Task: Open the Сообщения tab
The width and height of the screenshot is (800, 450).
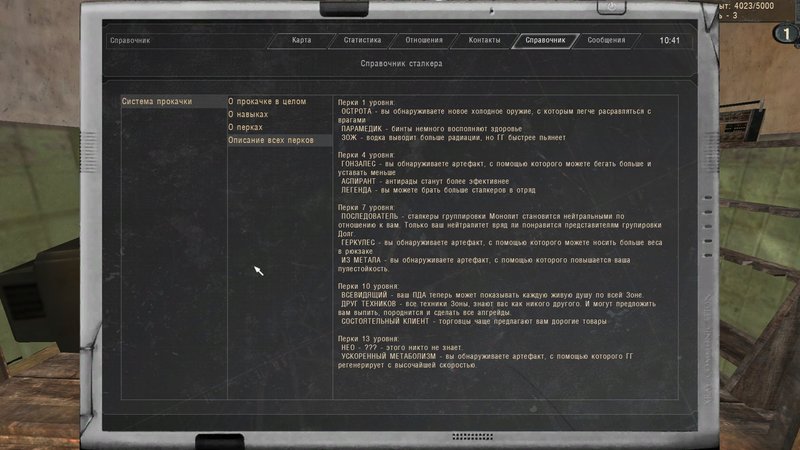Action: click(606, 41)
